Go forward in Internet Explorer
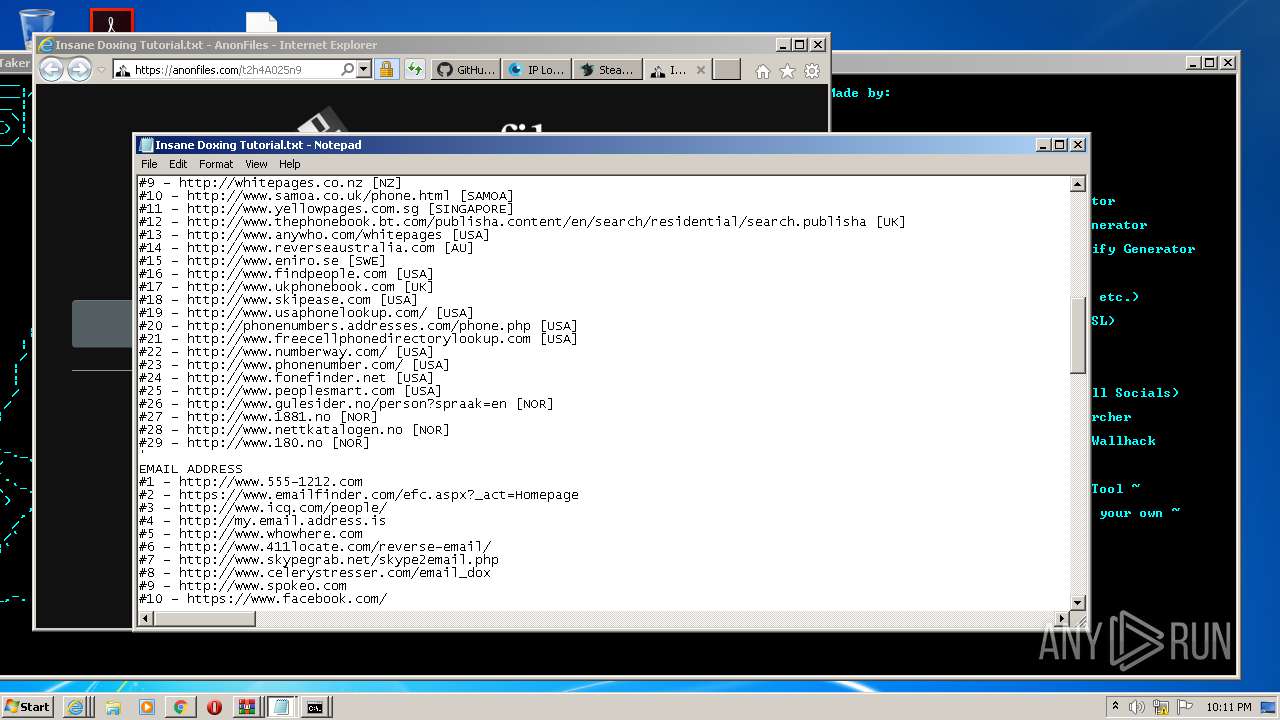 tap(79, 69)
